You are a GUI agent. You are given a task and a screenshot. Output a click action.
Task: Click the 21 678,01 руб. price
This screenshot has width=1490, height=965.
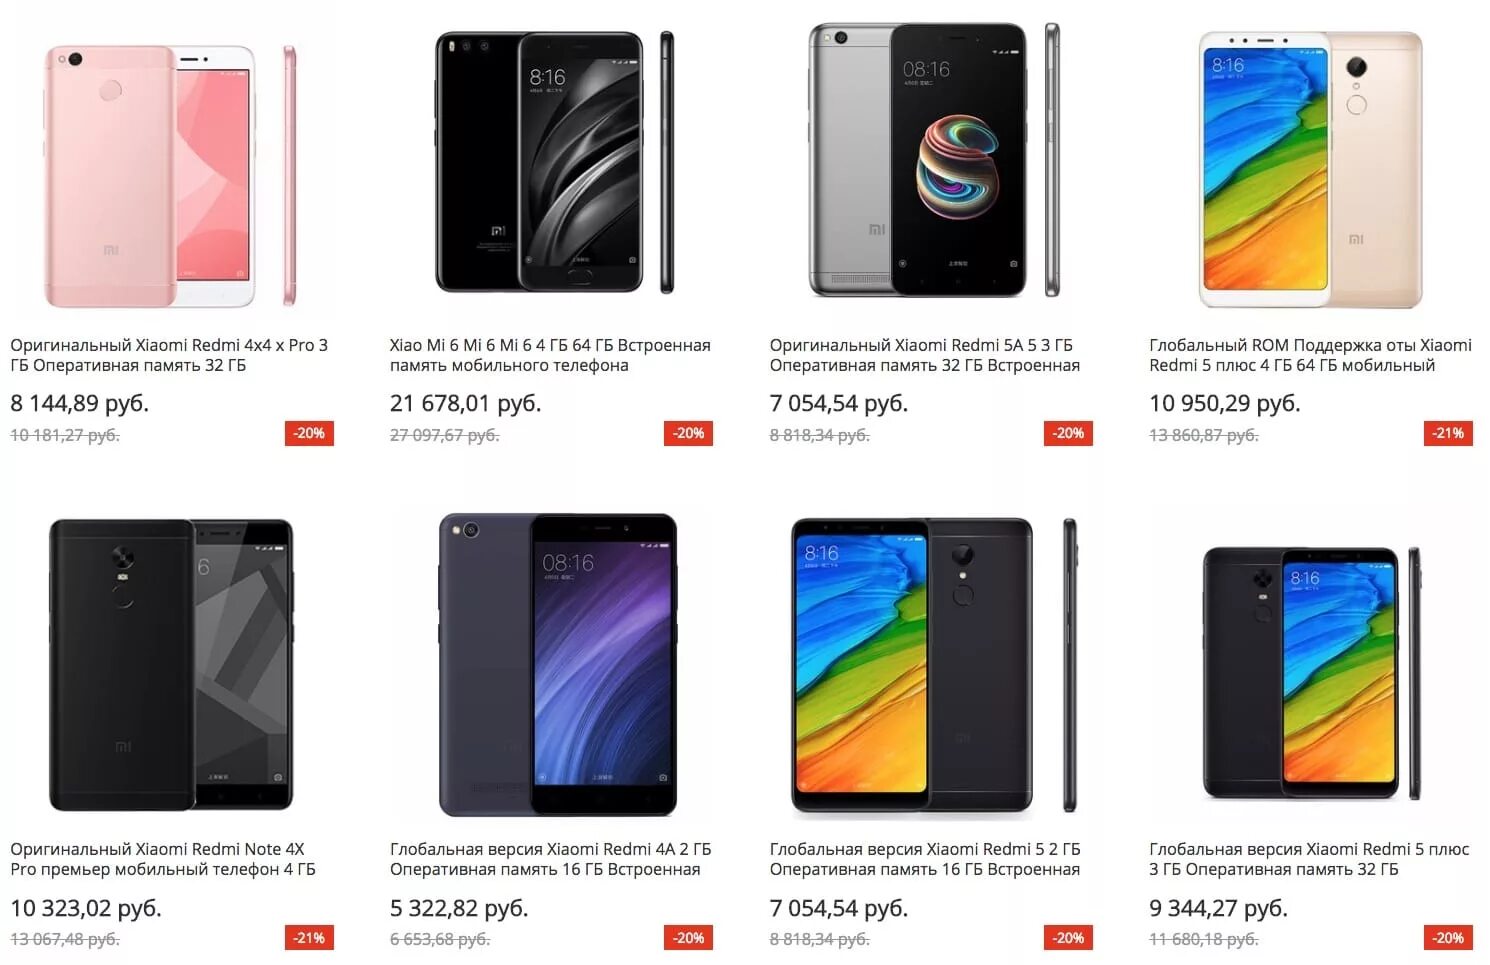[465, 403]
